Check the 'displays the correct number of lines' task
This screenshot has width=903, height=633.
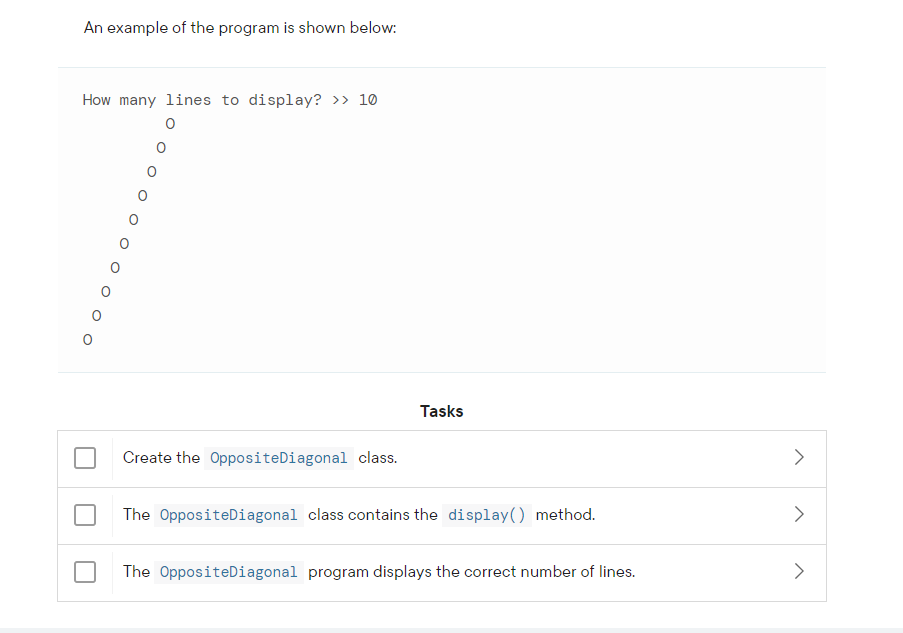[x=85, y=571]
